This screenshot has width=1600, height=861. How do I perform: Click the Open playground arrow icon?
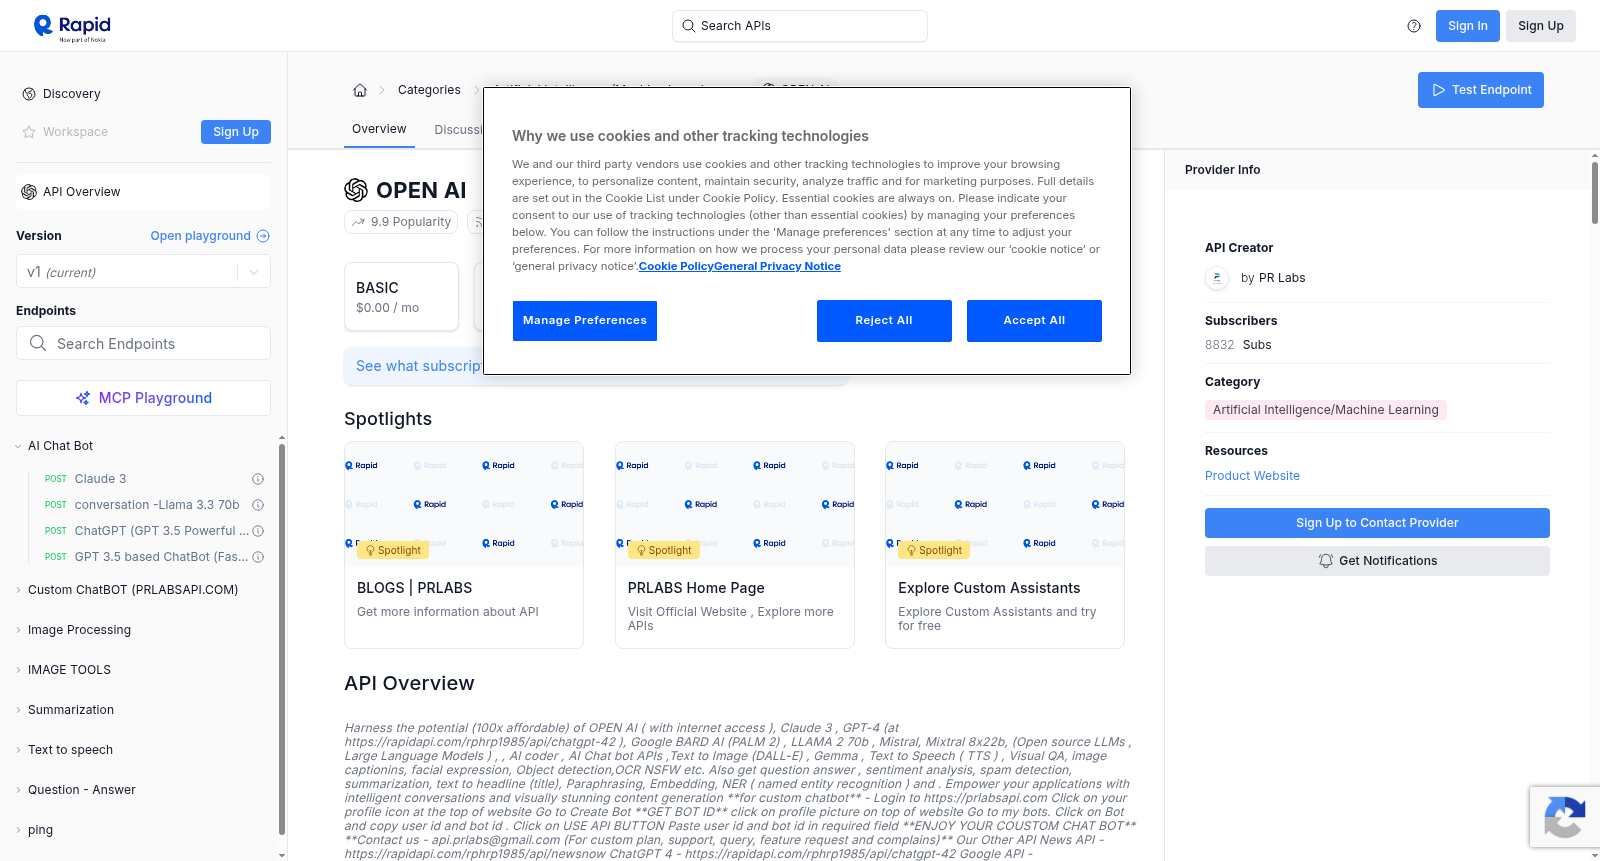tap(263, 236)
